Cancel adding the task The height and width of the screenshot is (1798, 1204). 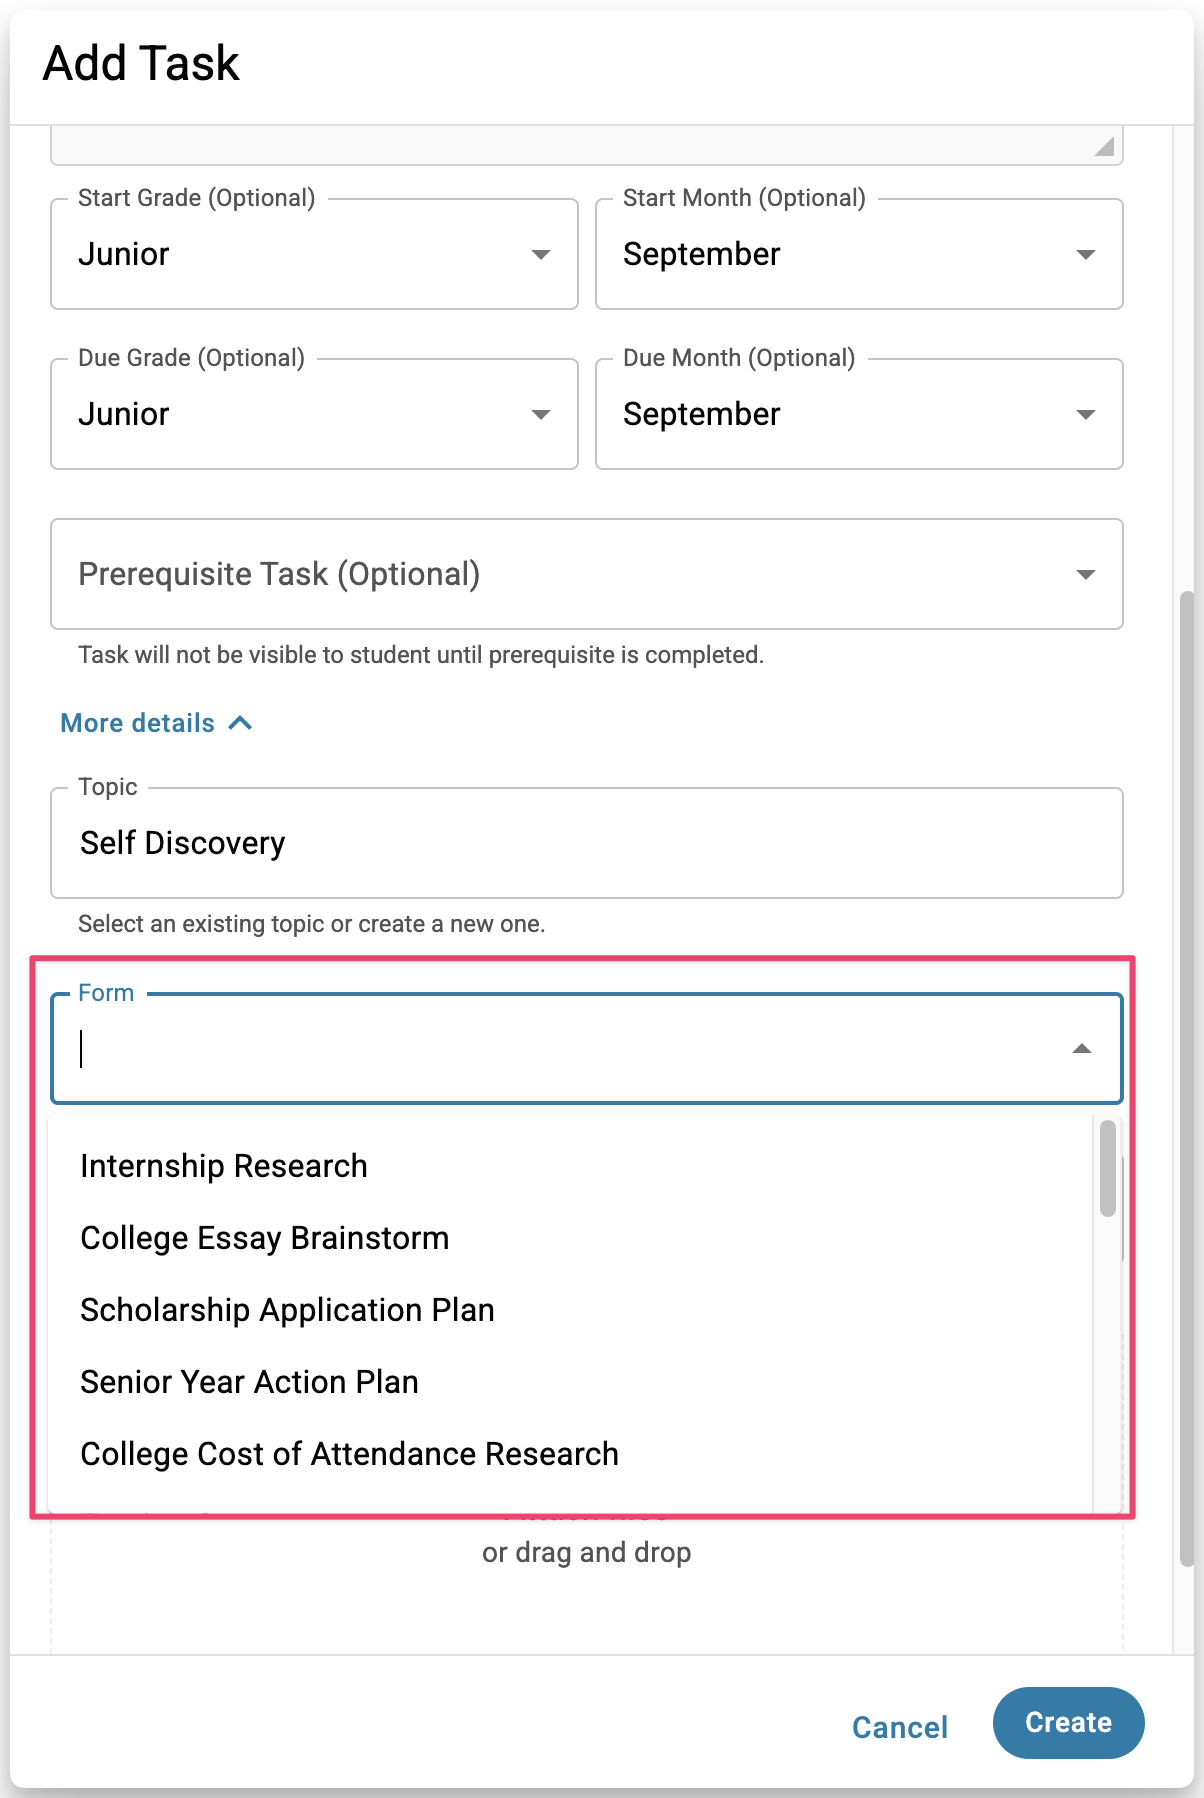coord(900,1727)
